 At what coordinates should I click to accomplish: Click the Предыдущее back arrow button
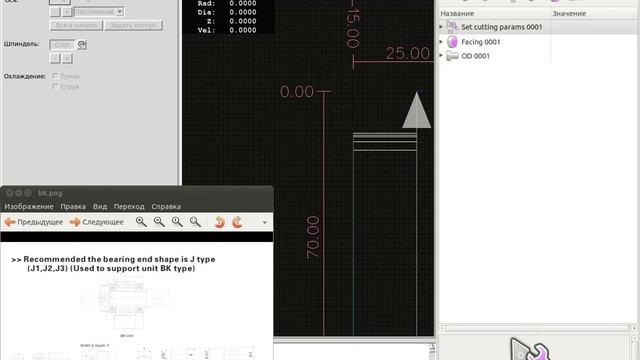34,222
